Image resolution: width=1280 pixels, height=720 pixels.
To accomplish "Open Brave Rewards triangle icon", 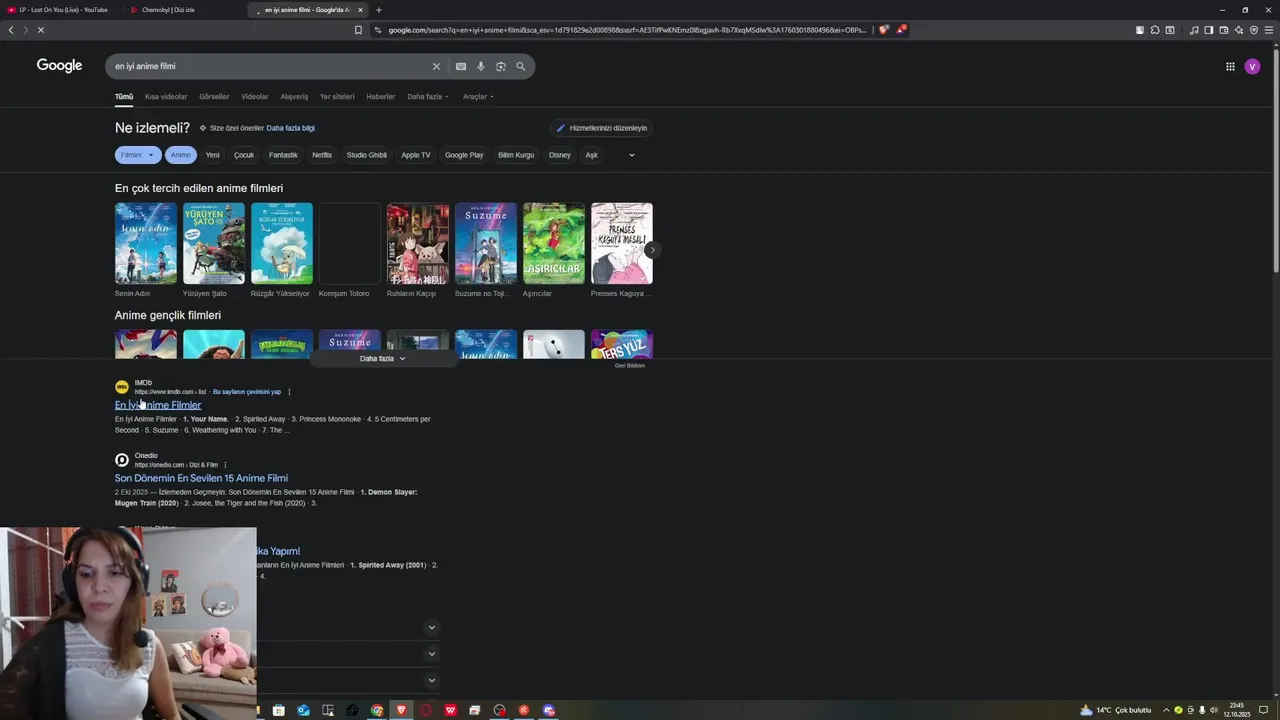I will pyautogui.click(x=901, y=30).
